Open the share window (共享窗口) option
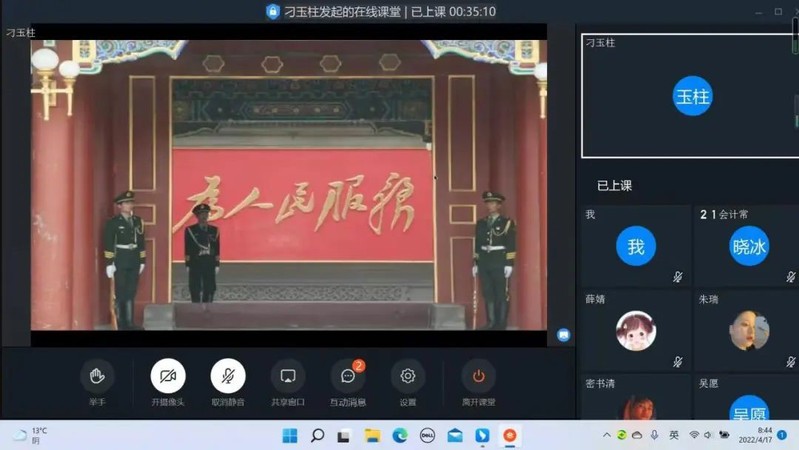 288,376
